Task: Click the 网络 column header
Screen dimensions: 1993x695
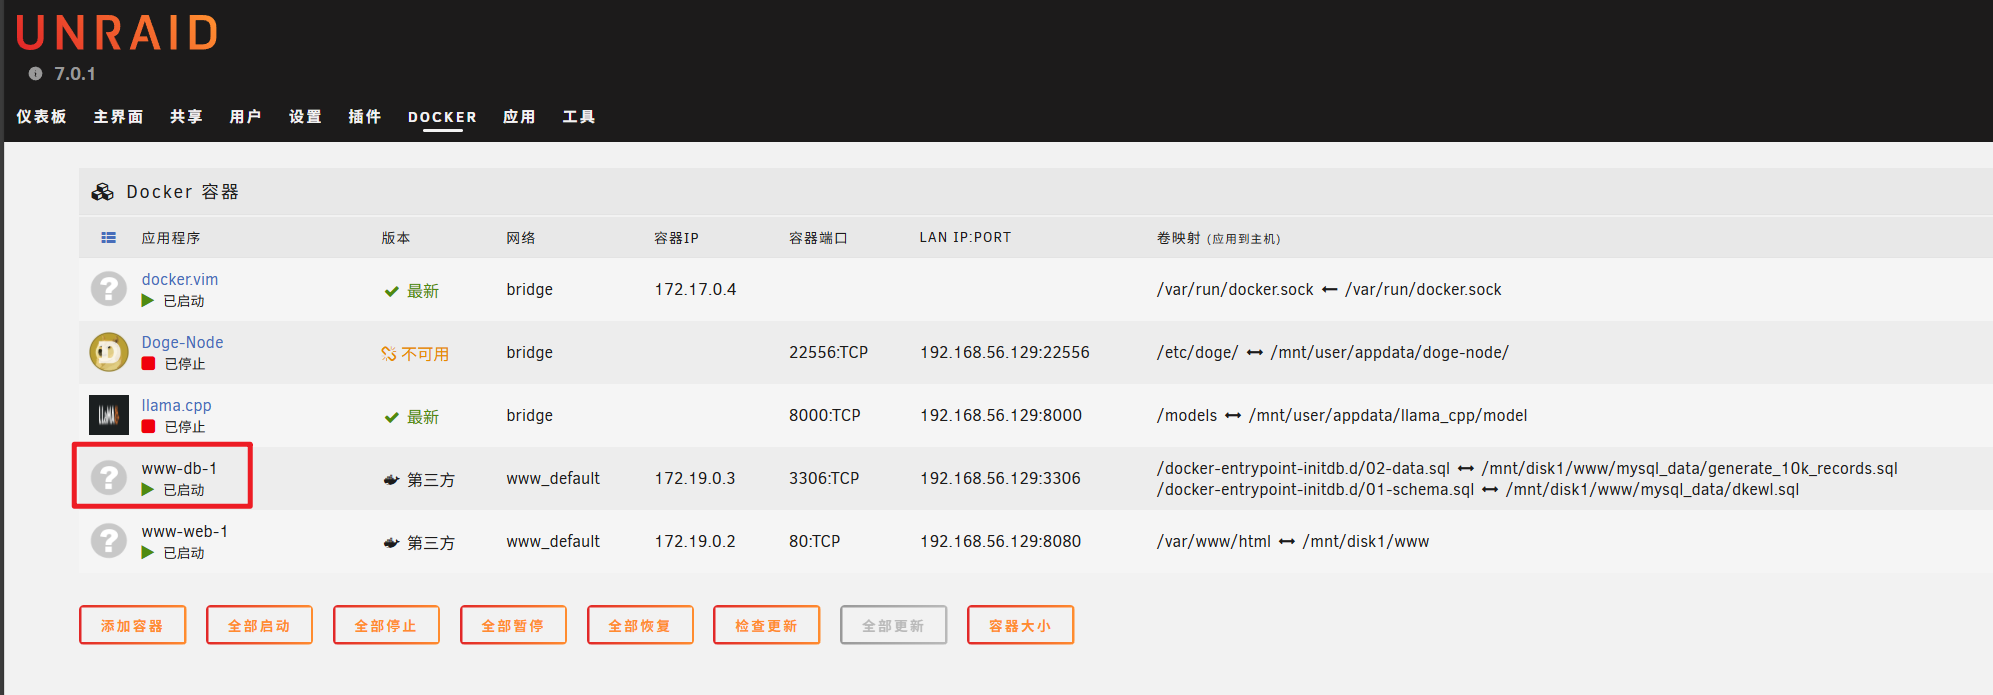Action: (521, 238)
